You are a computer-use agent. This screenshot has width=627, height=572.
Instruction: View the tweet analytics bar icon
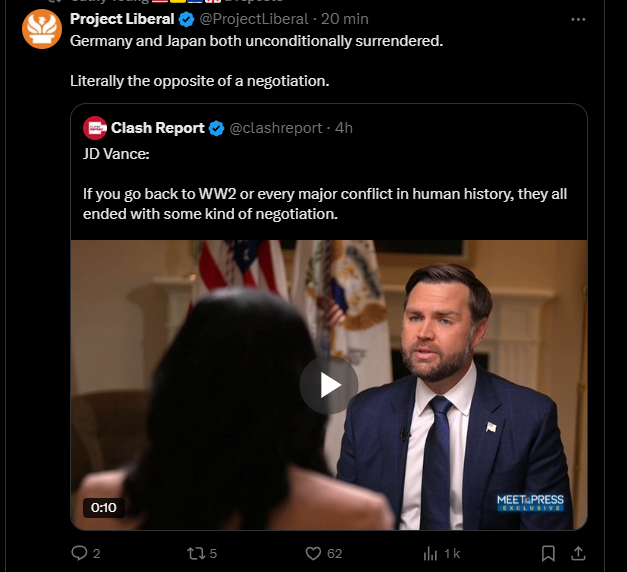click(x=431, y=553)
